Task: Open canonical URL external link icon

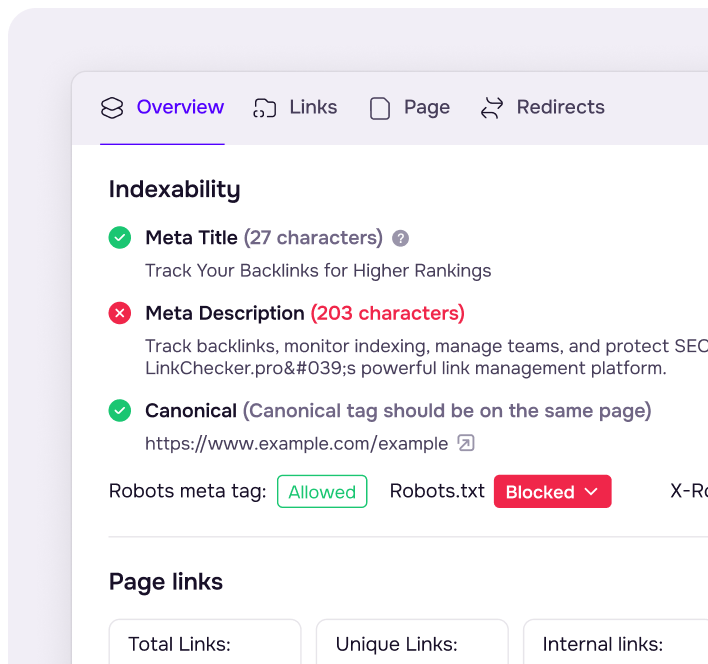Action: coord(466,443)
